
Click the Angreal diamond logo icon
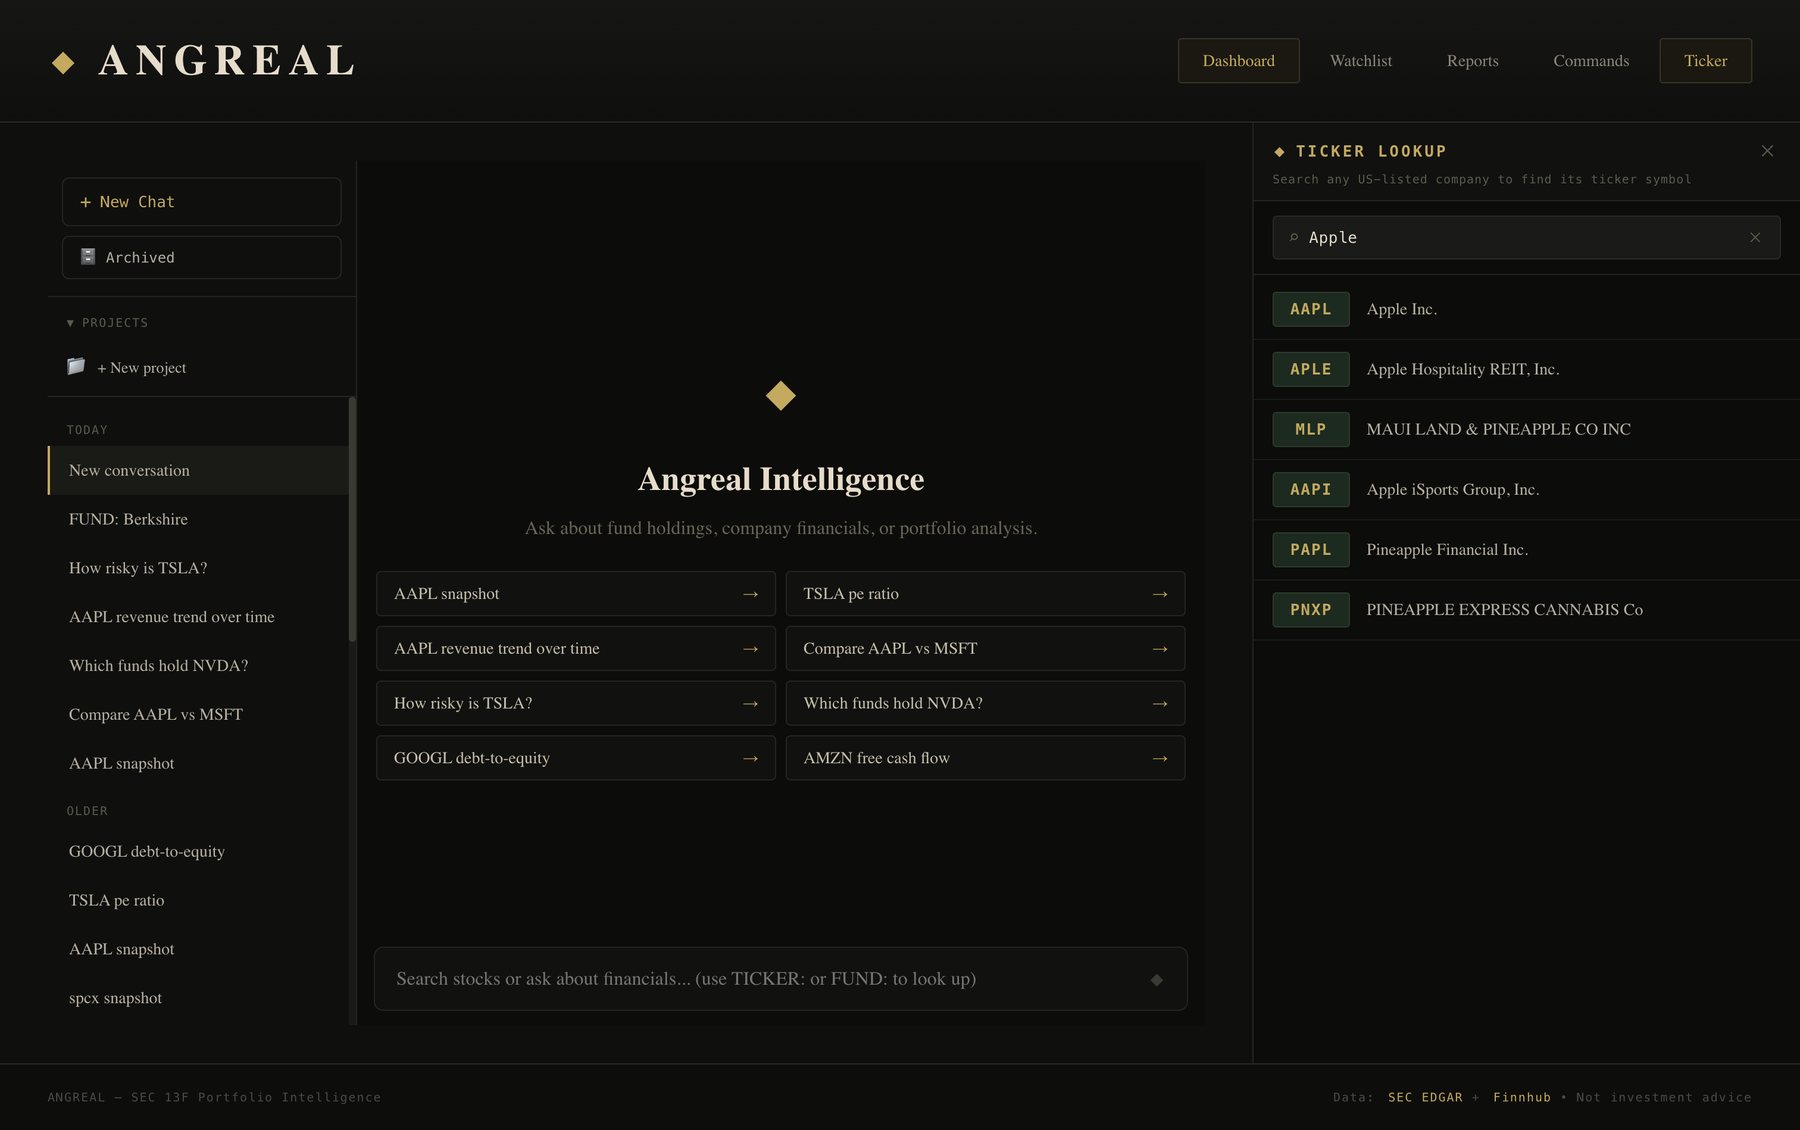tap(63, 62)
